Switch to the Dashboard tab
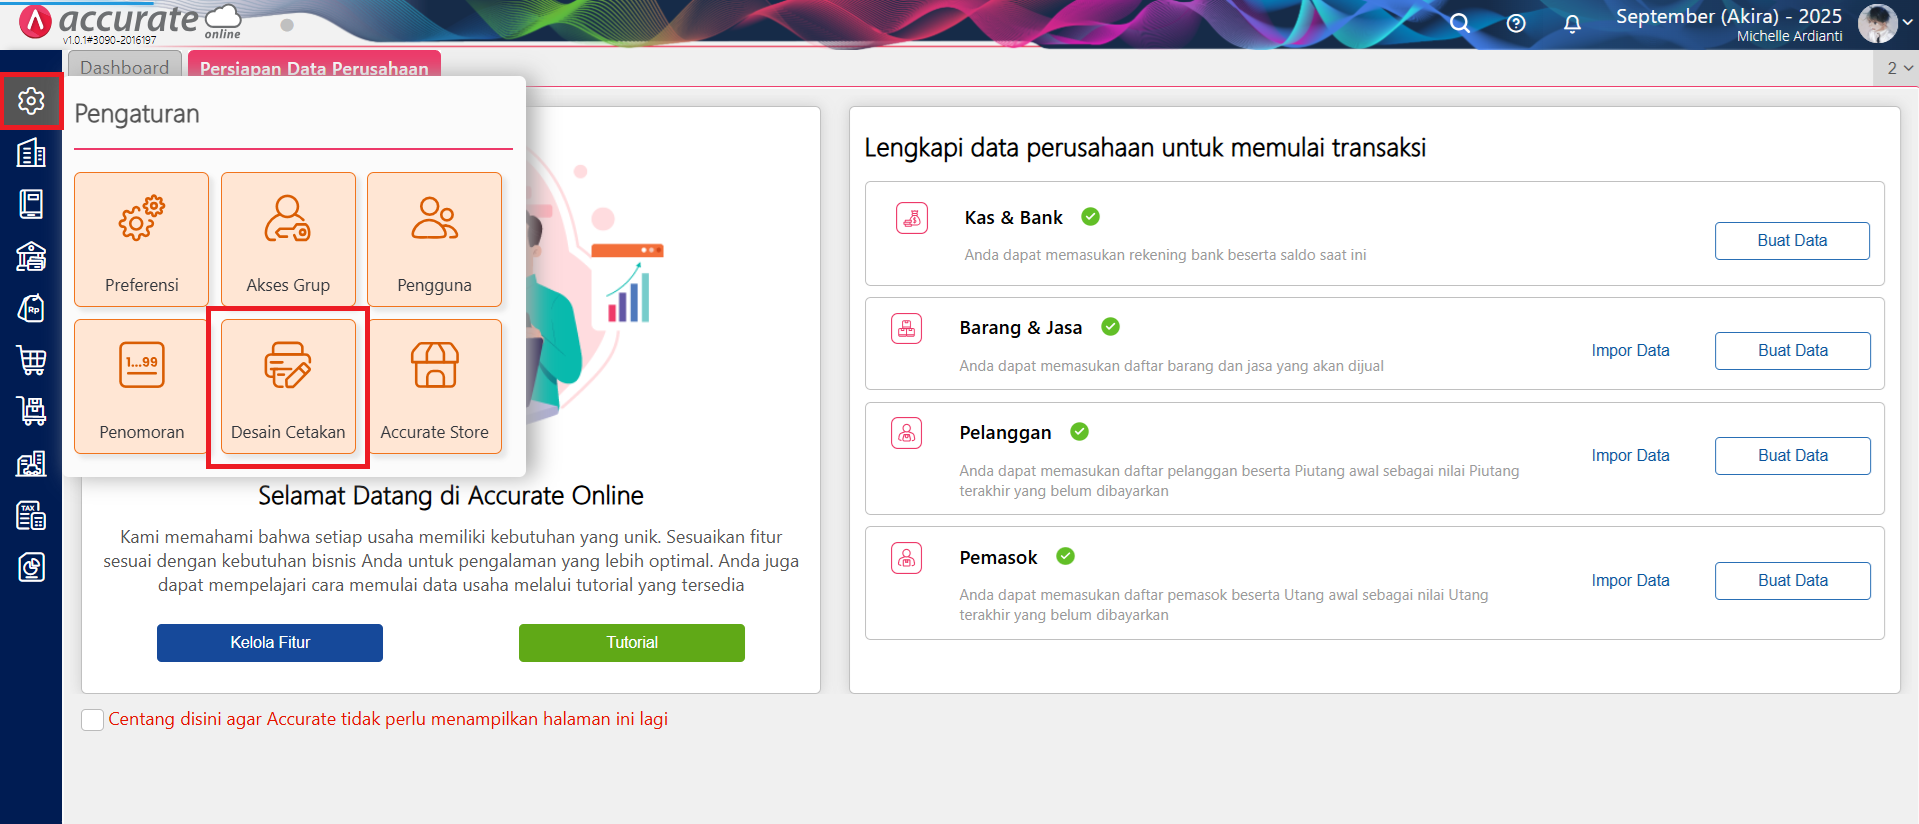1919x824 pixels. (x=125, y=67)
